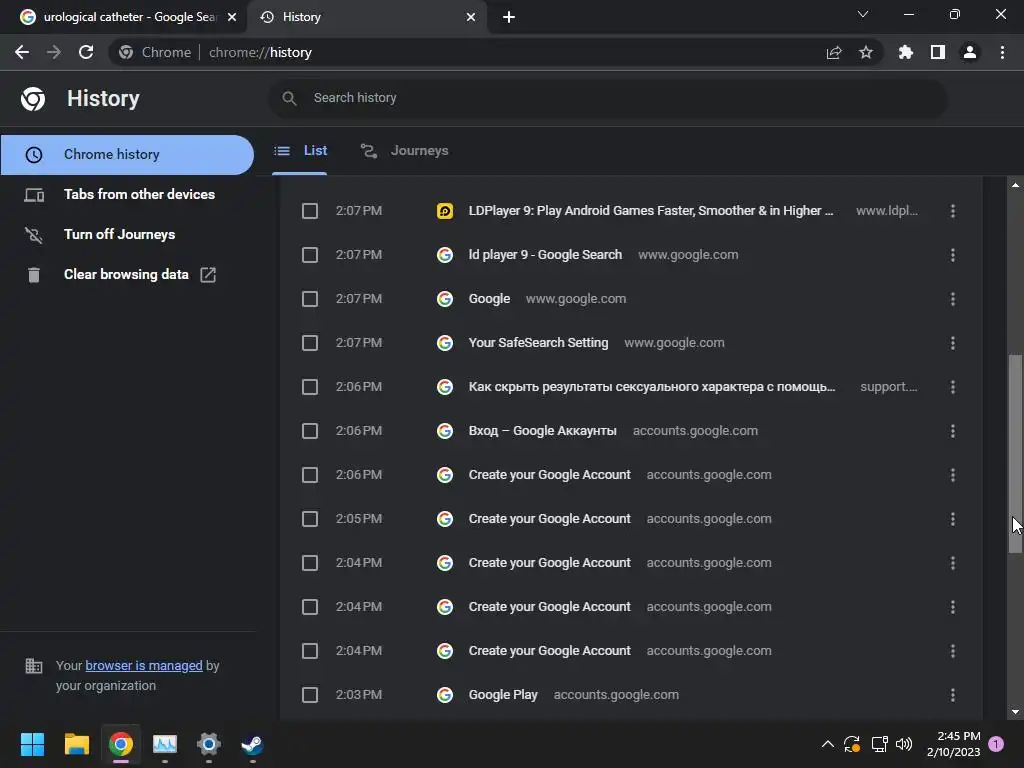
Task: Click the Google favicon beside Google Play
Action: [x=445, y=695]
